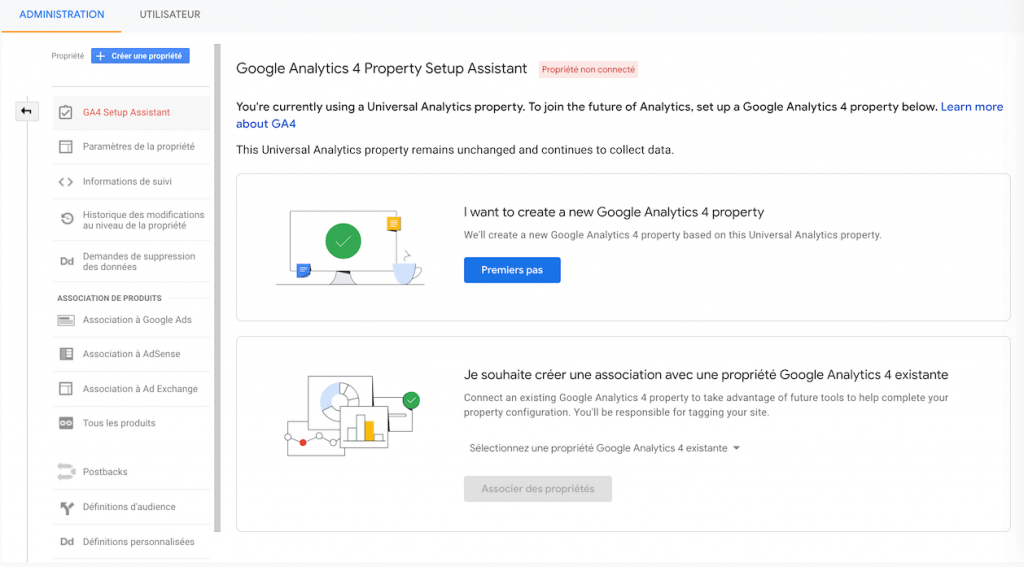This screenshot has height=567, width=1024.
Task: Click the Postbacks arrows icon
Action: coord(66,472)
